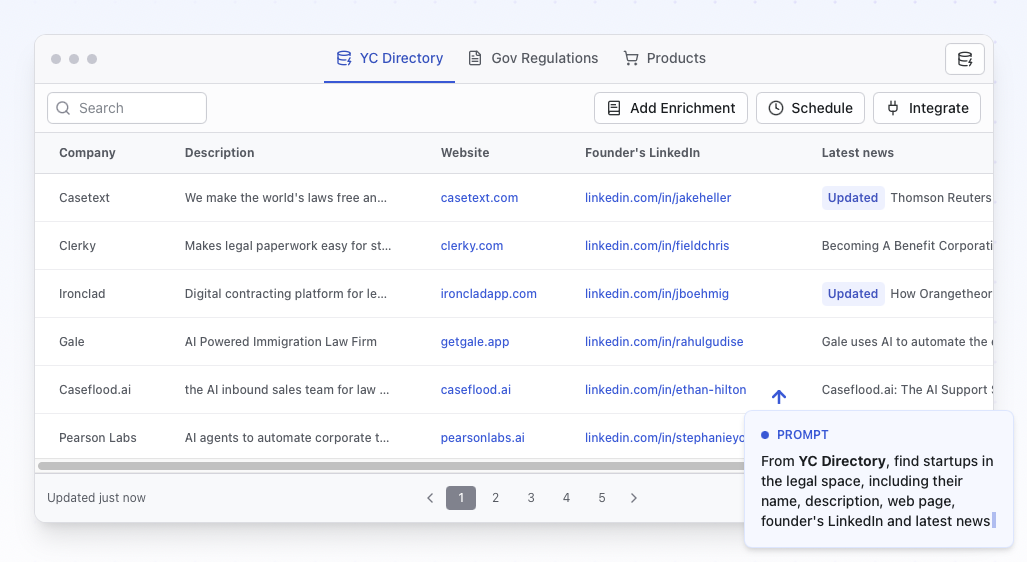The image size is (1027, 562).
Task: Go to the previous page with the left chevron
Action: tap(430, 498)
